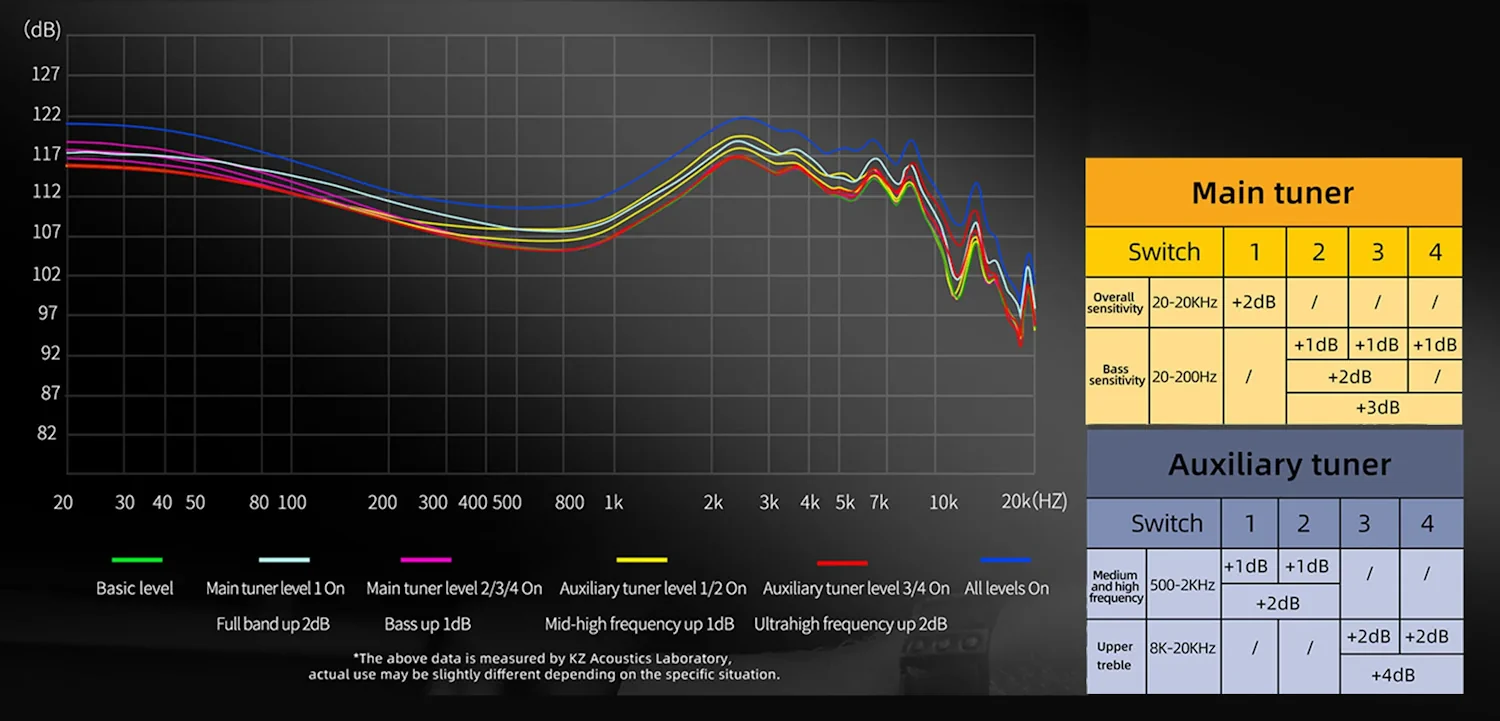Click the '500-2KHz' frequency range cell
Screen dimensions: 1500x721
click(x=1183, y=585)
